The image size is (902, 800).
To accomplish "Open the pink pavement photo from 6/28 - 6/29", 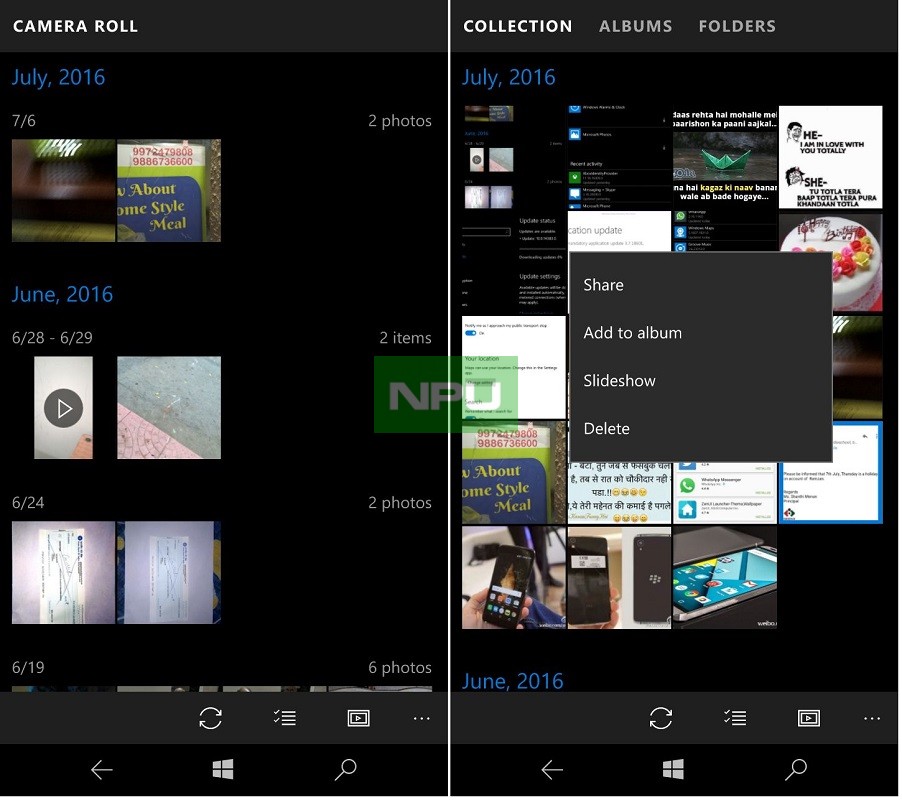I will (x=169, y=408).
